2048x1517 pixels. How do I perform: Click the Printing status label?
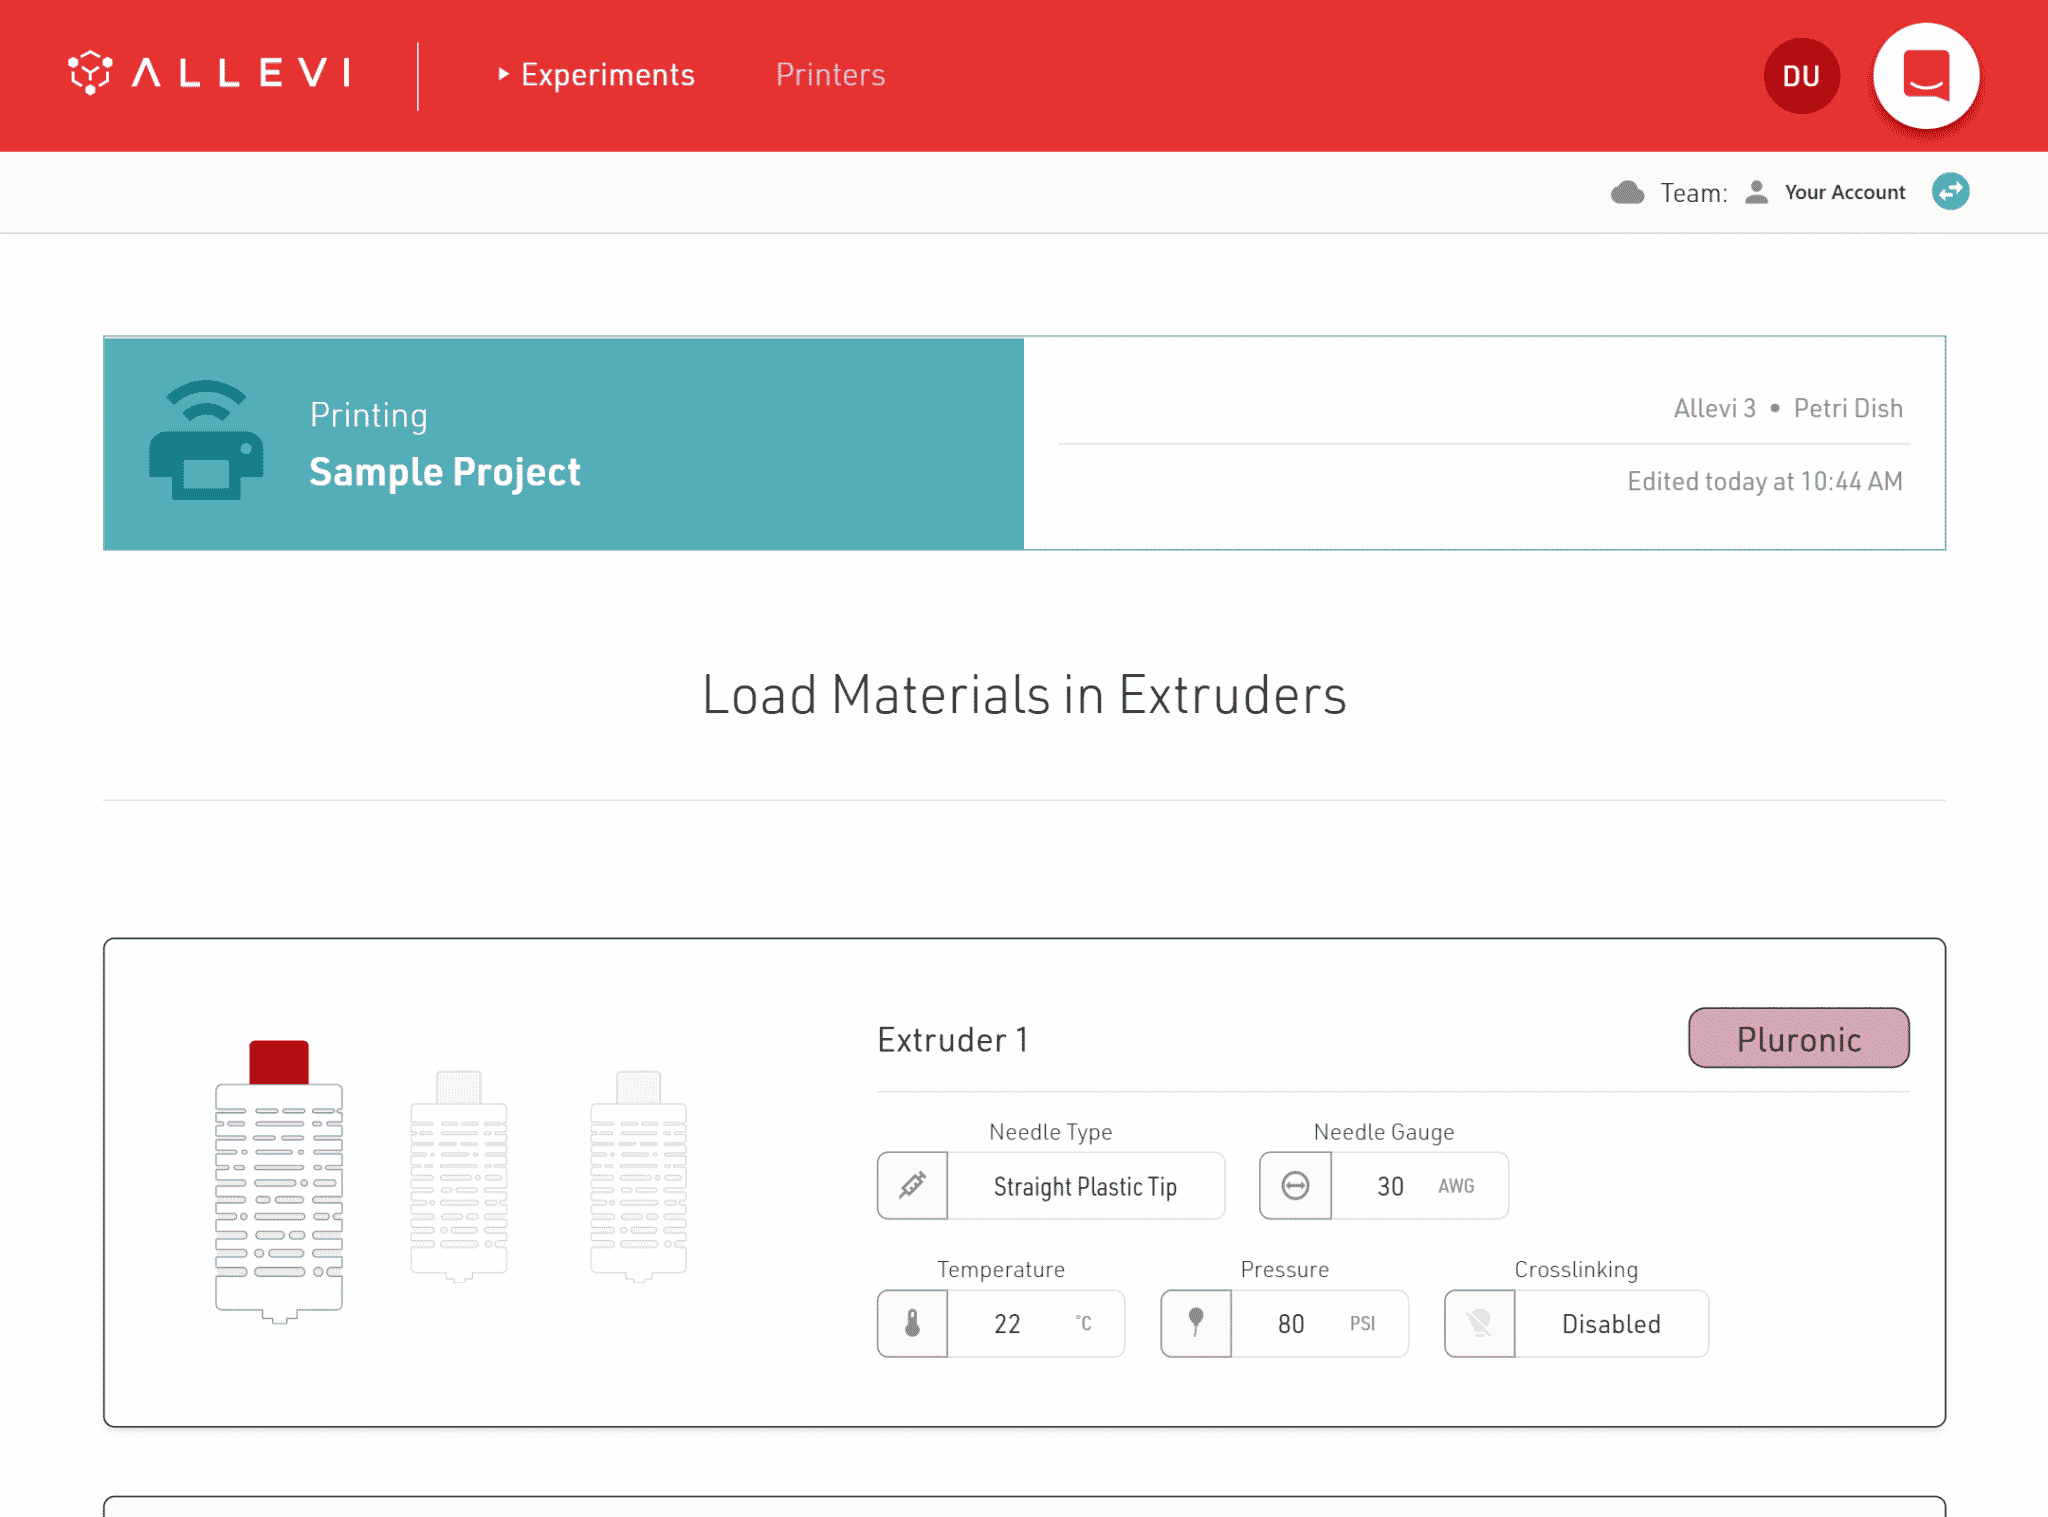click(368, 415)
